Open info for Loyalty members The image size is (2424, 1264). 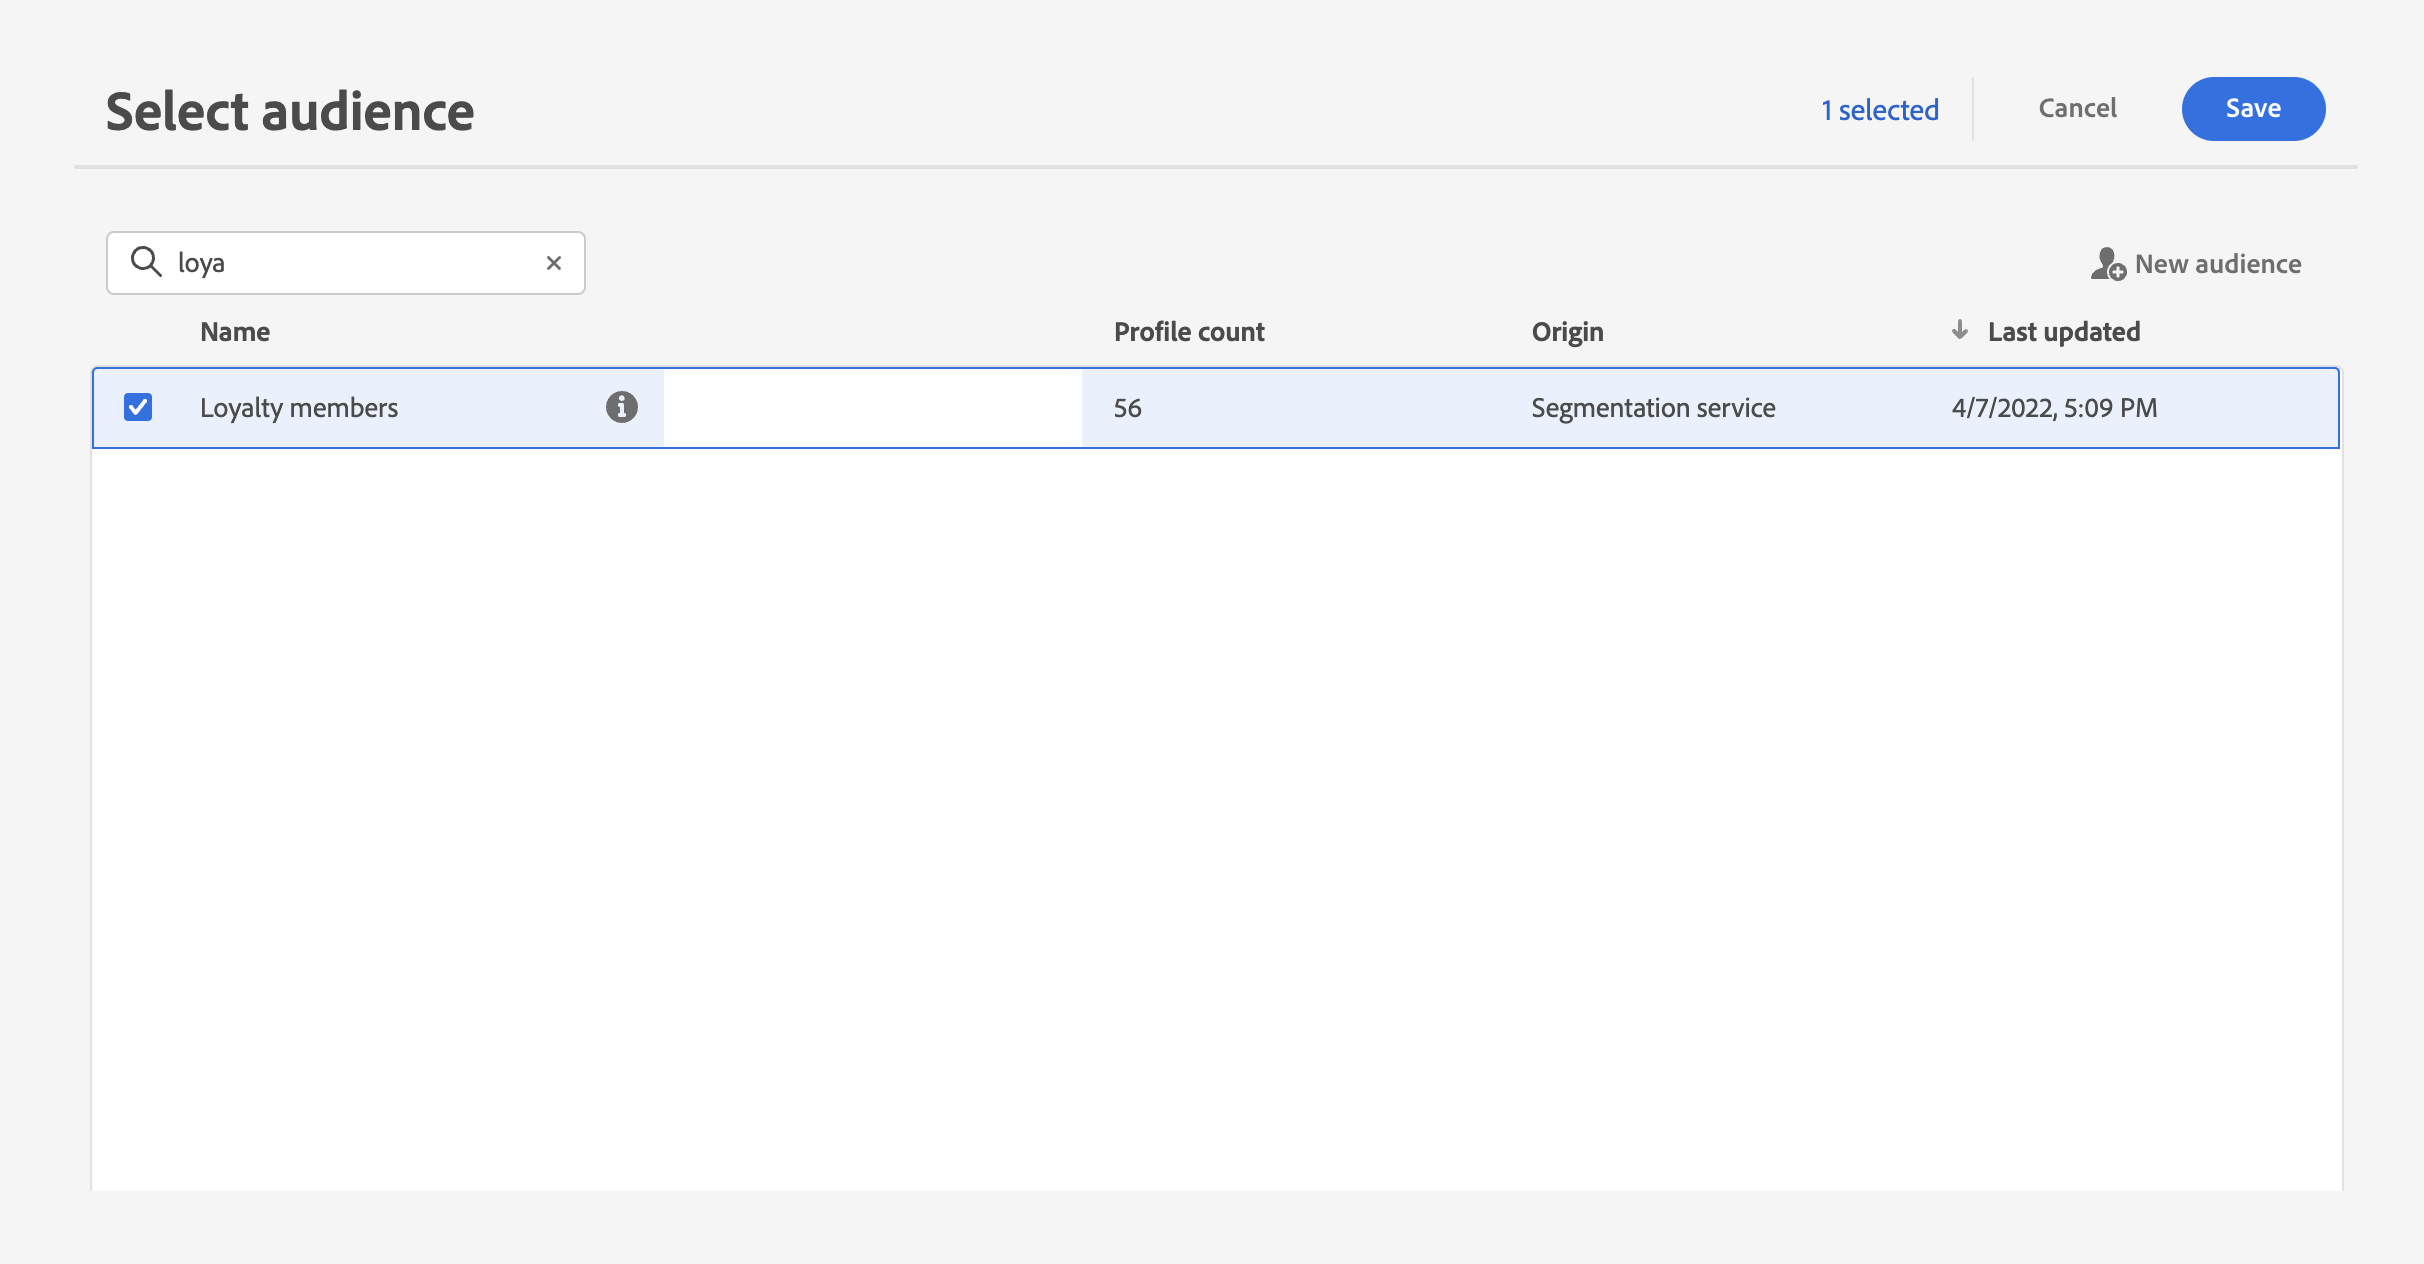(x=621, y=407)
